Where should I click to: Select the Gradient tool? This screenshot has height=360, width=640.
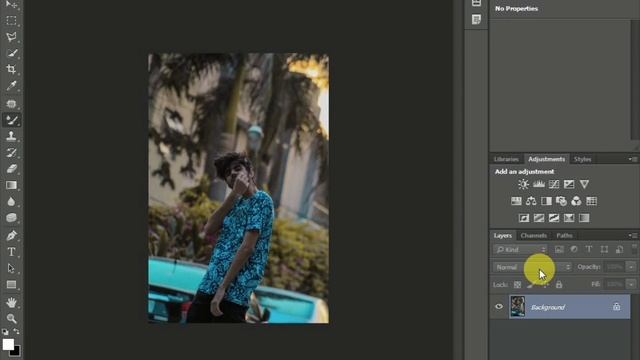tap(11, 185)
